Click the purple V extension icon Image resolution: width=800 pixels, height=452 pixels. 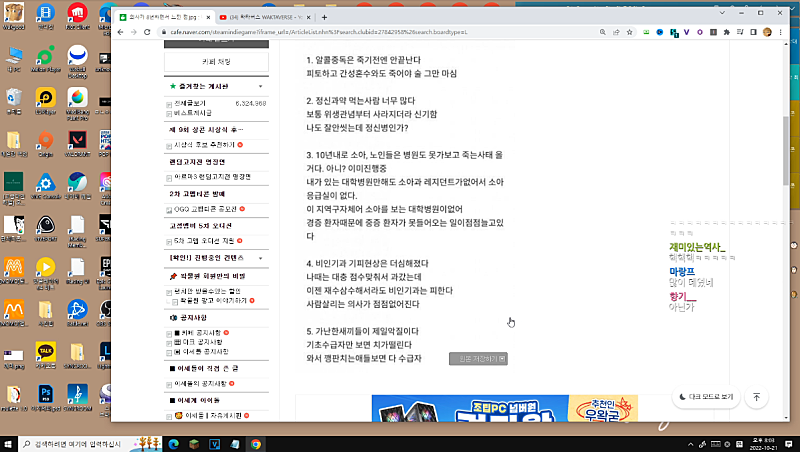click(686, 32)
